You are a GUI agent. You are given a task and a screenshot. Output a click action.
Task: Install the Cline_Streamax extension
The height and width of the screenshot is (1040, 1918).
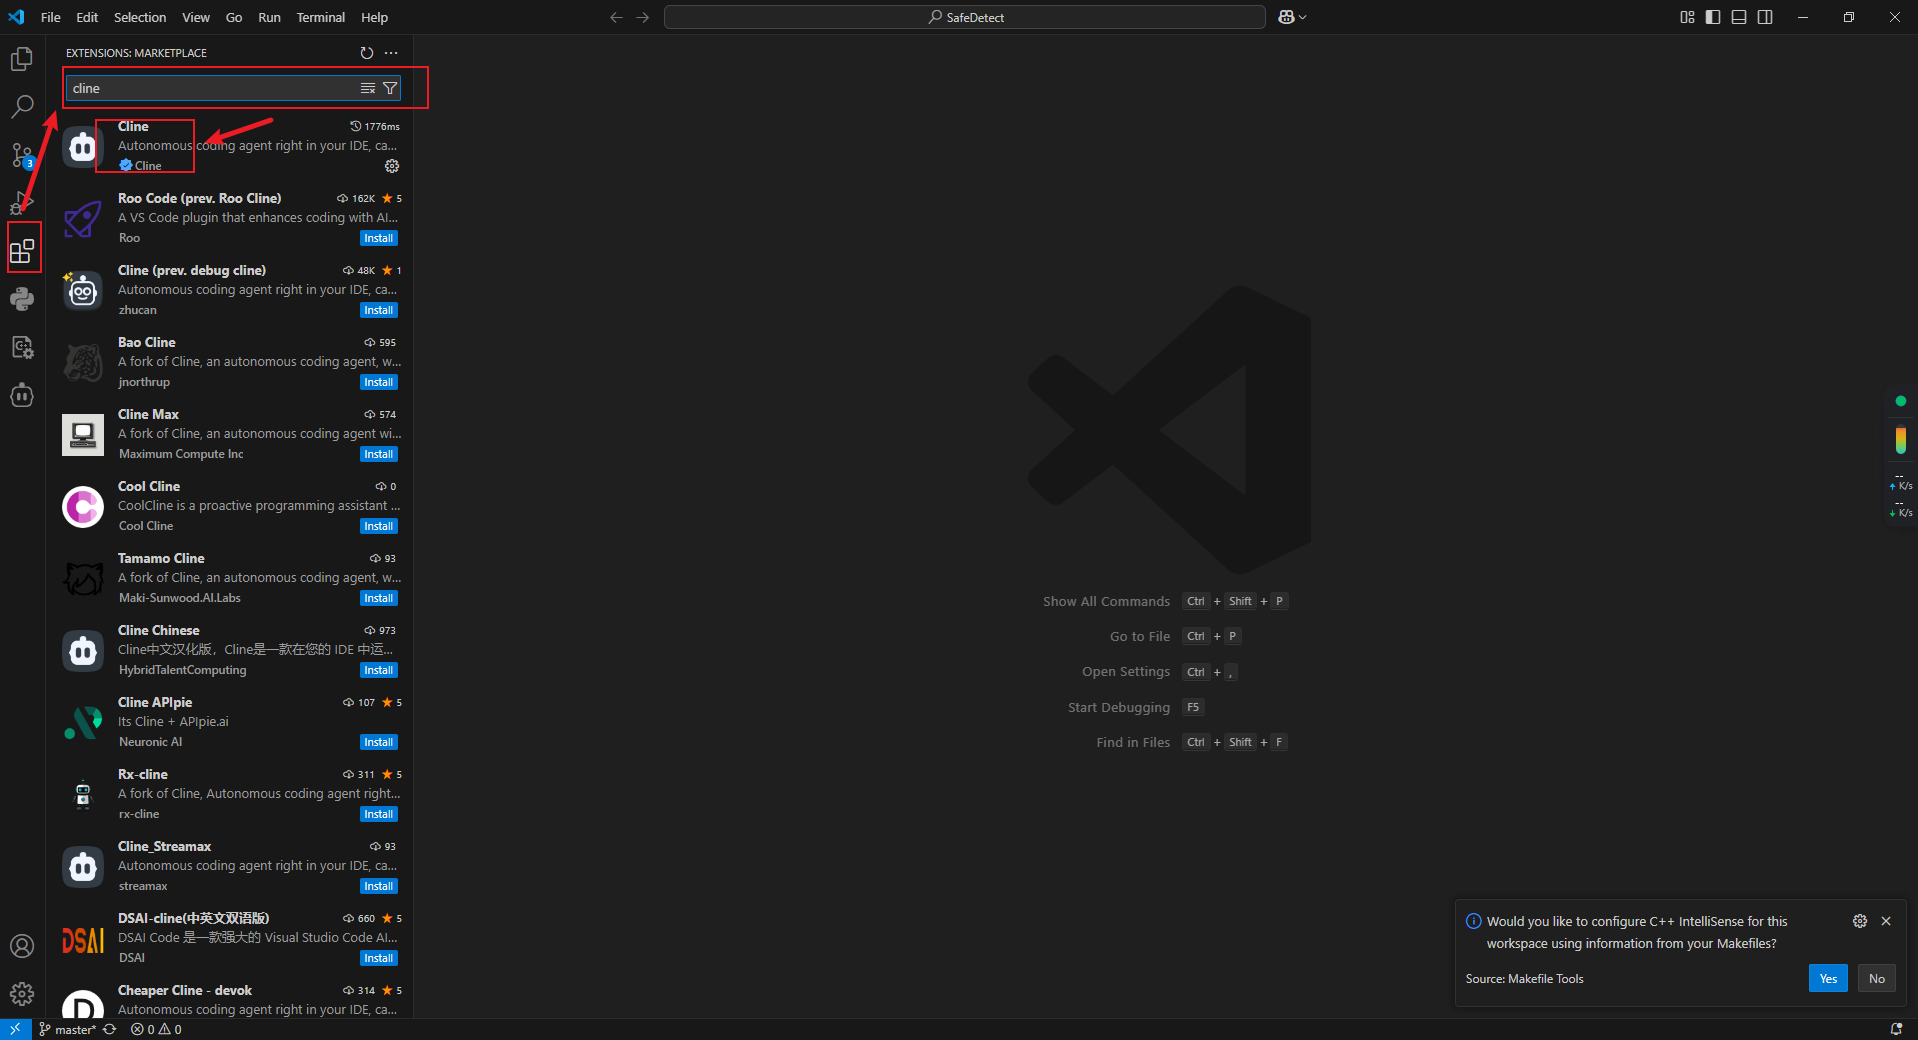[379, 886]
